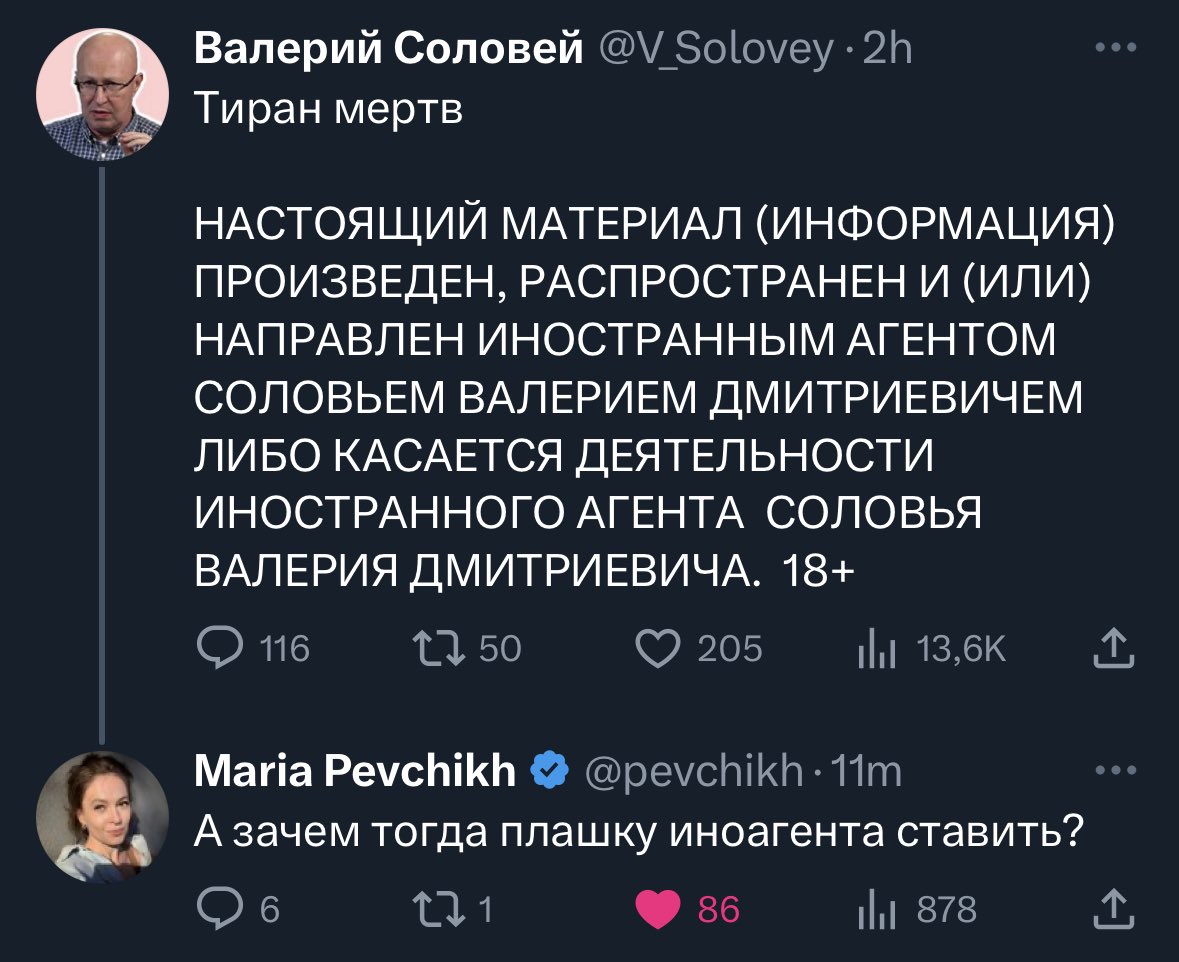This screenshot has height=962, width=1179.
Task: View analytics showing 878 views
Action: (x=877, y=909)
